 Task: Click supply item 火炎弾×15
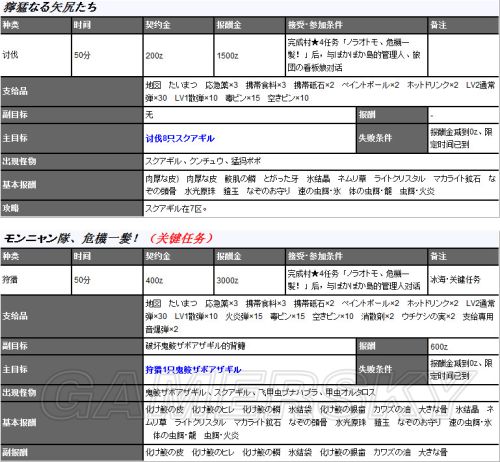(x=244, y=316)
